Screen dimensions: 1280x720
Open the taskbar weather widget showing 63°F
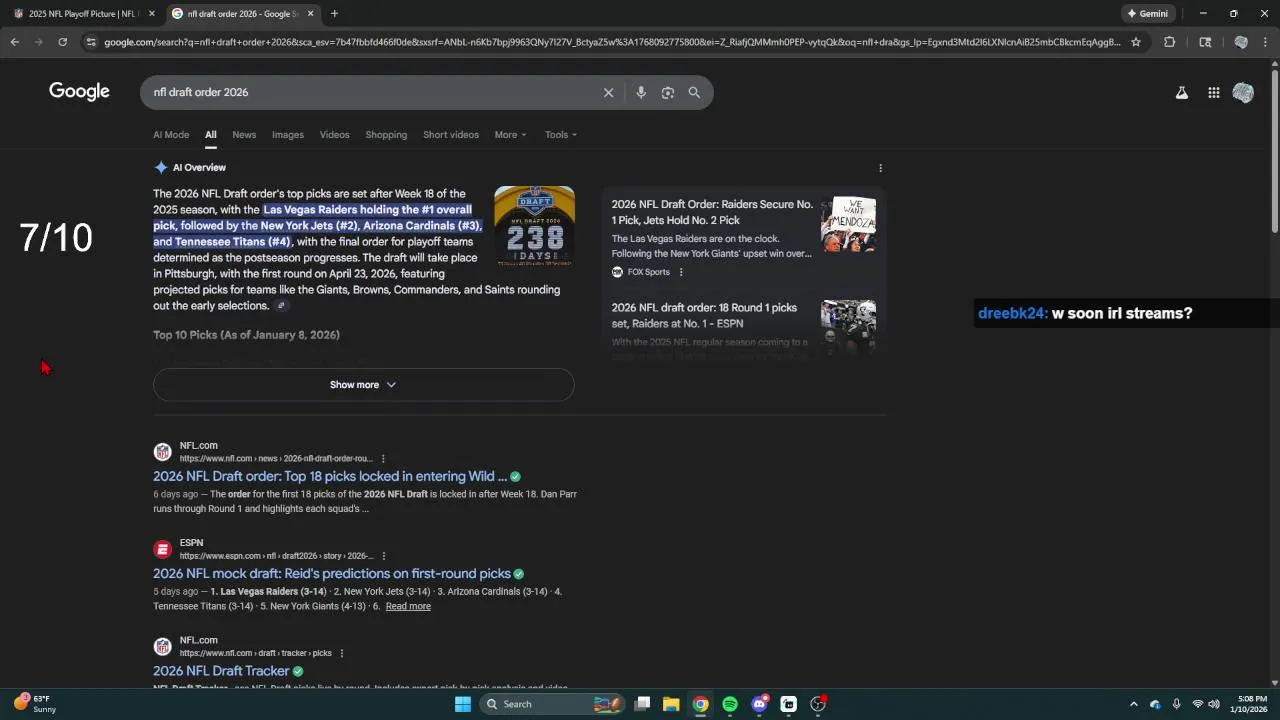[x=36, y=704]
